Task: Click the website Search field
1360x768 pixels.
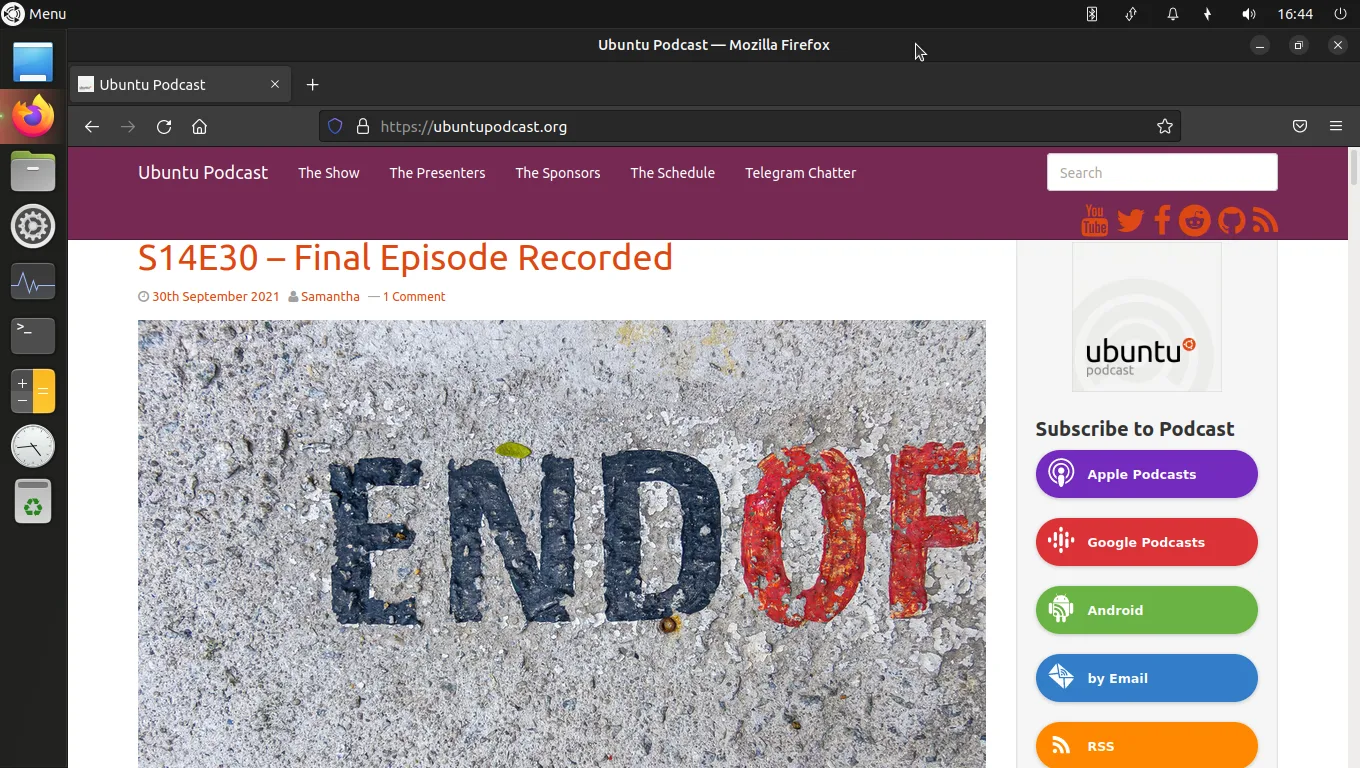Action: click(x=1161, y=172)
